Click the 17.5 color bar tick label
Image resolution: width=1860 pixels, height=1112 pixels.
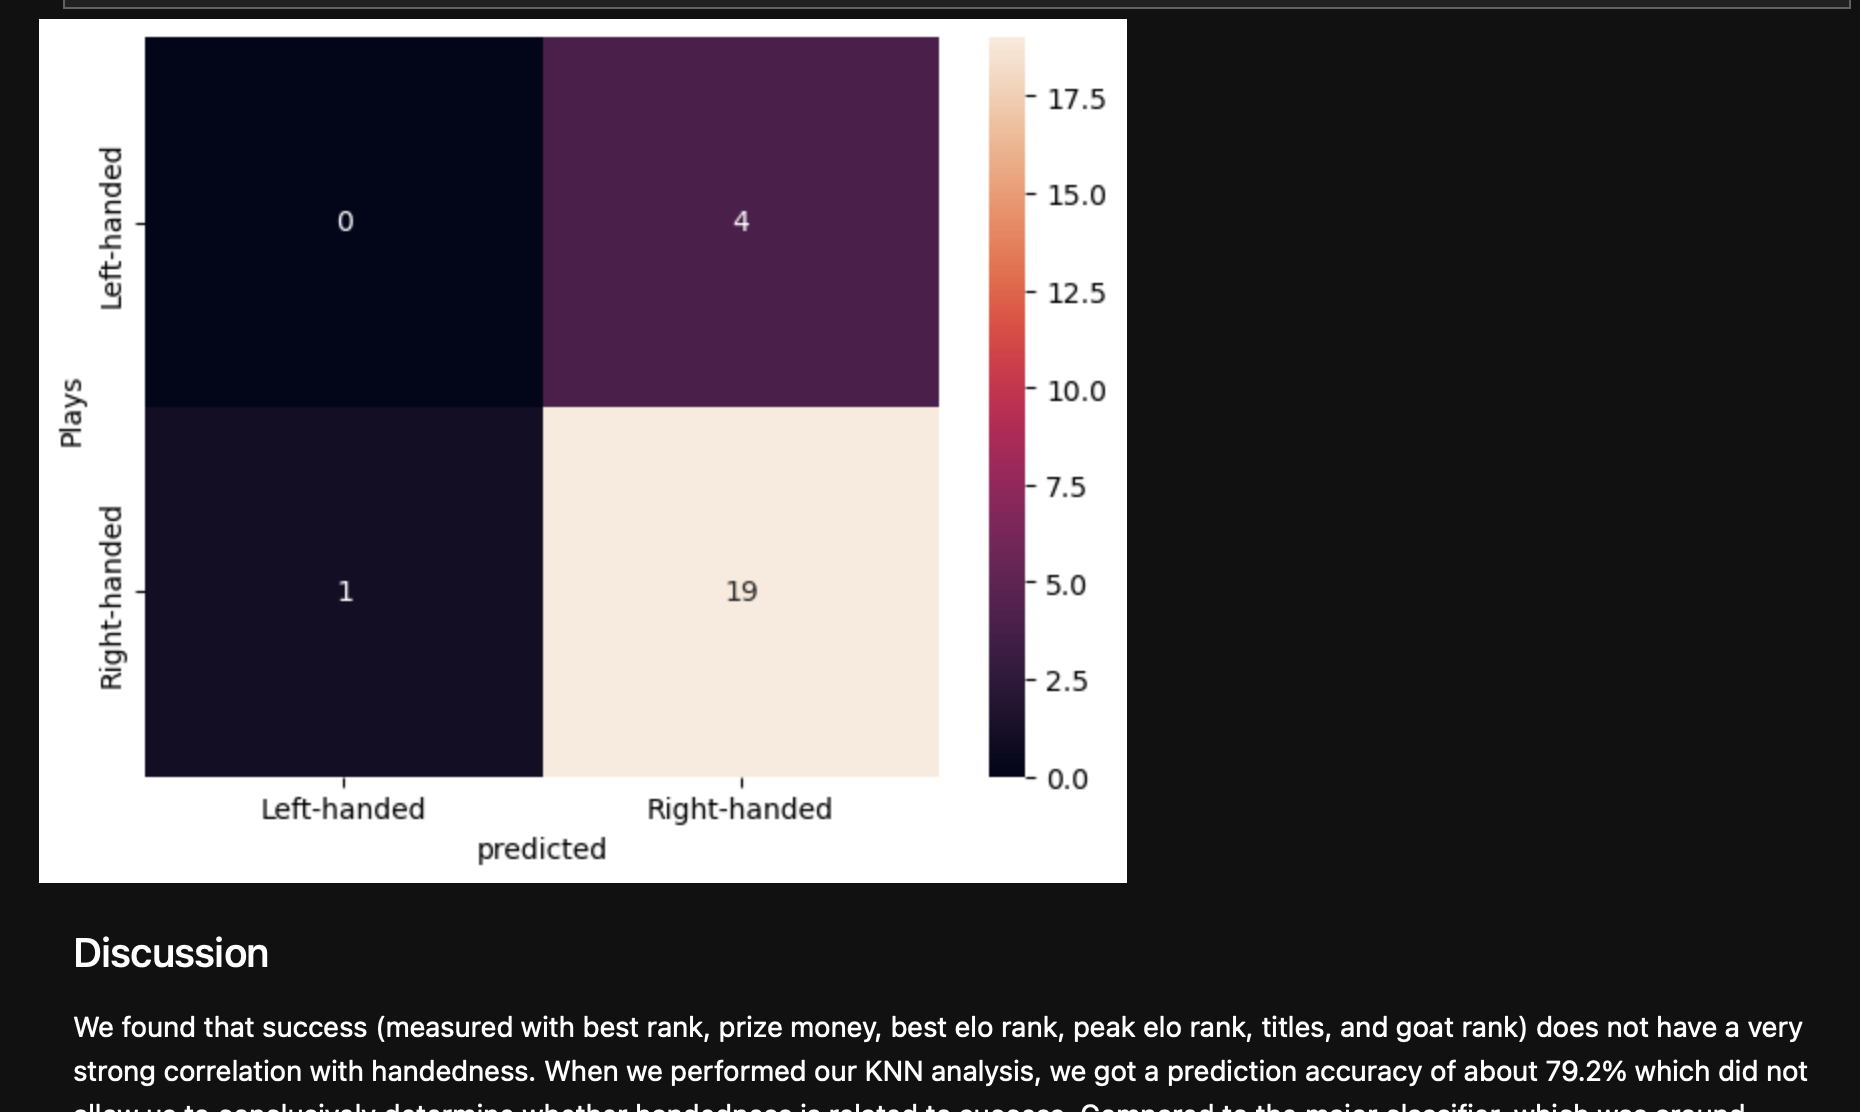click(1076, 99)
